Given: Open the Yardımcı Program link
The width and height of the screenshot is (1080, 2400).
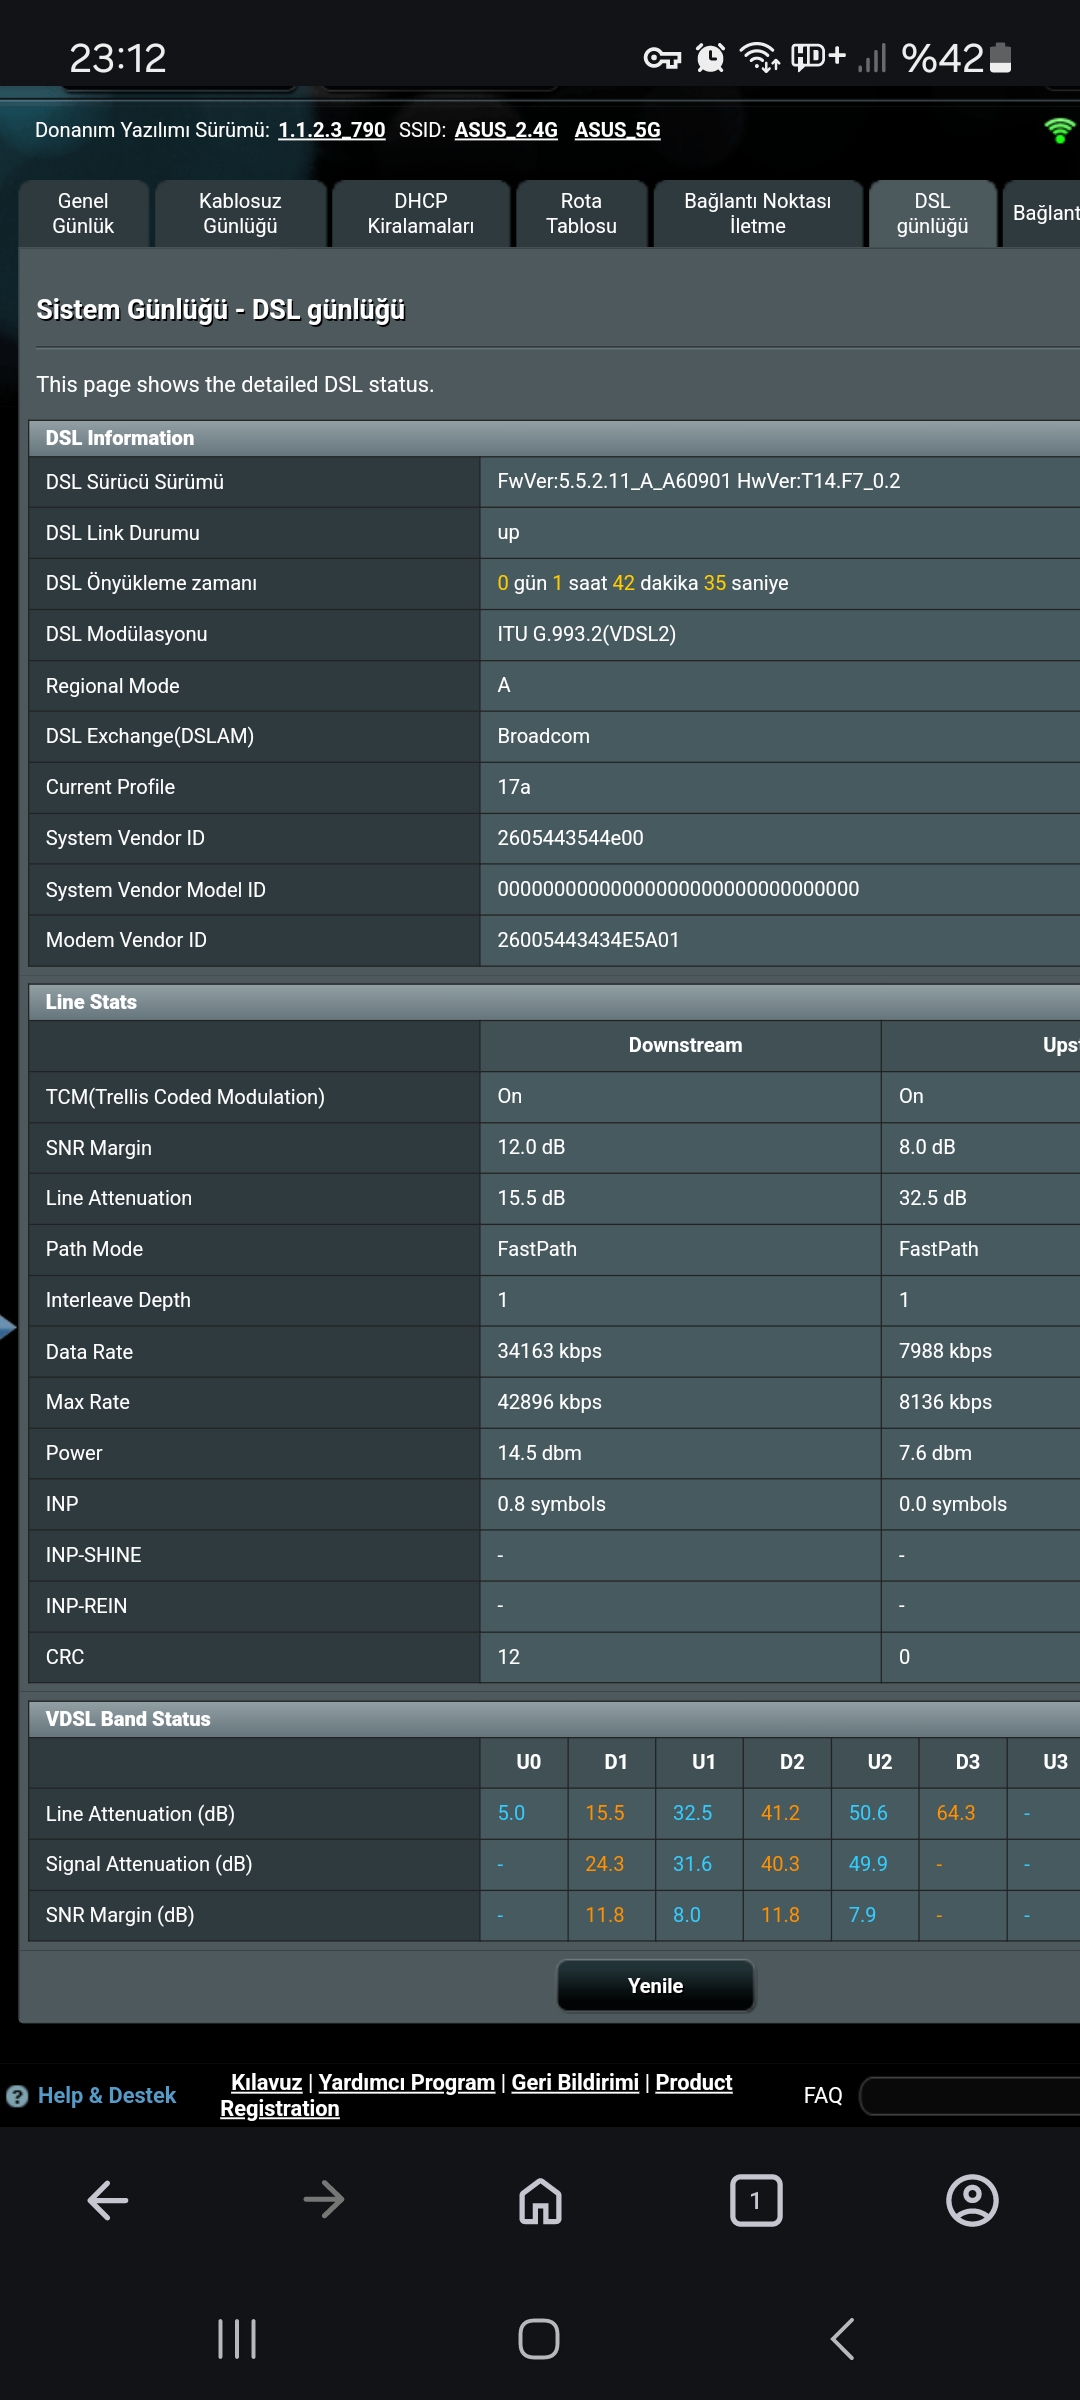Looking at the screenshot, I should [407, 2082].
